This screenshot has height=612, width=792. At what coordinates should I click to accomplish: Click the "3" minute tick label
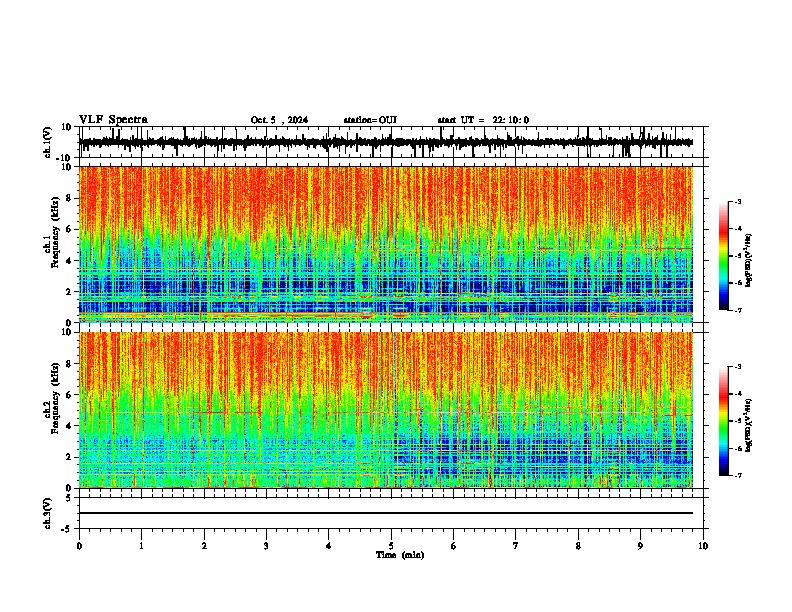pyautogui.click(x=266, y=546)
